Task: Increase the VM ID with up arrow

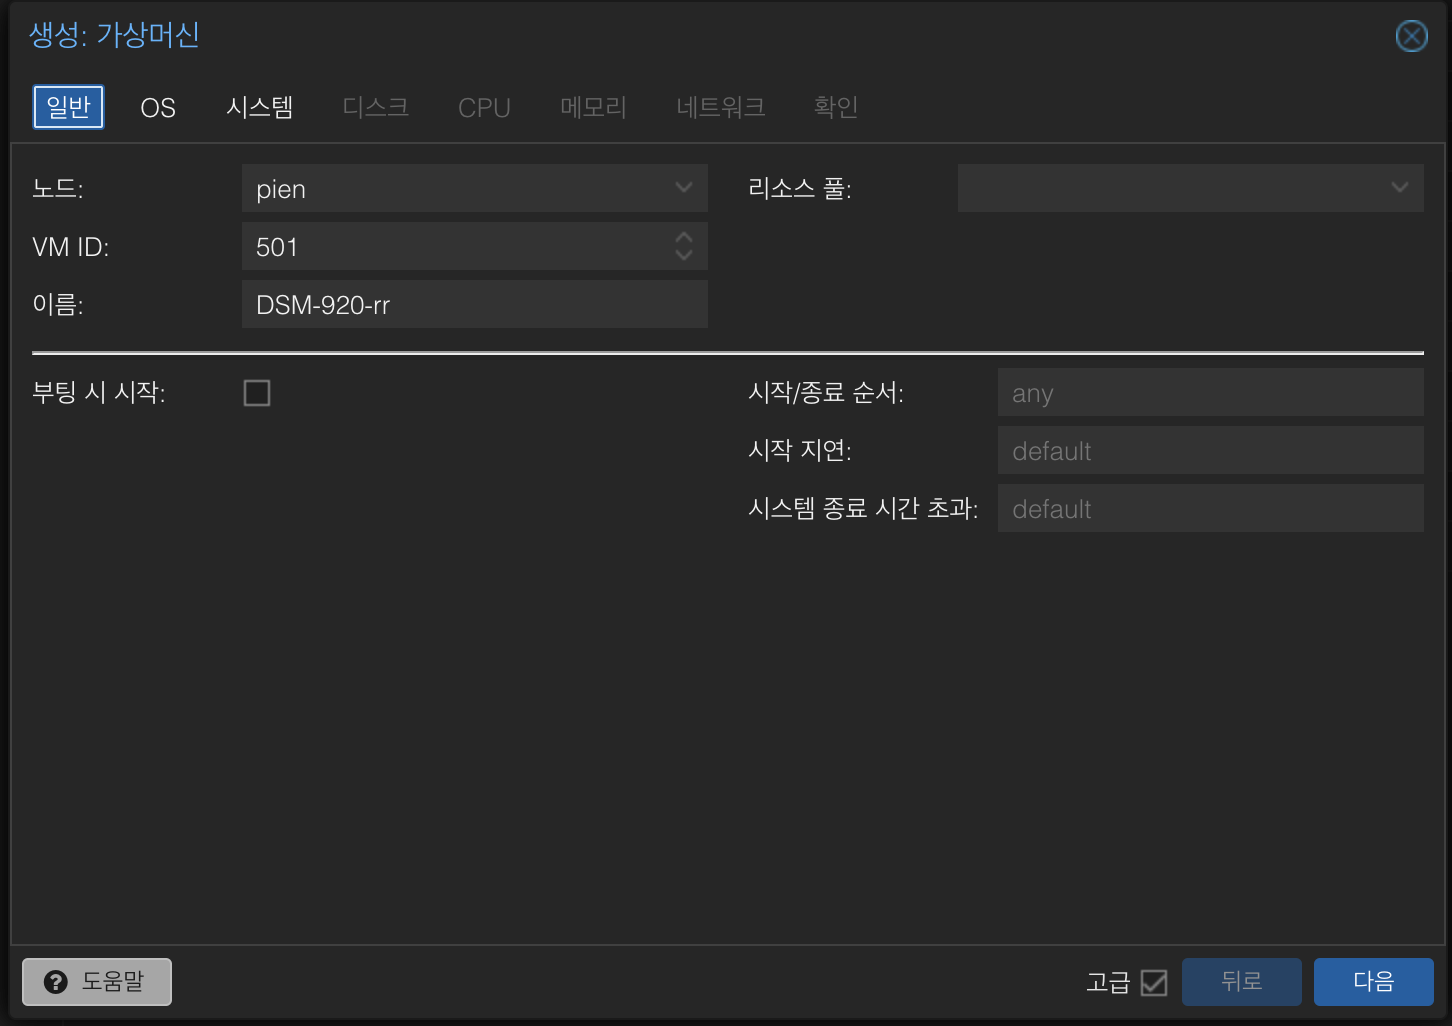Action: pyautogui.click(x=684, y=238)
